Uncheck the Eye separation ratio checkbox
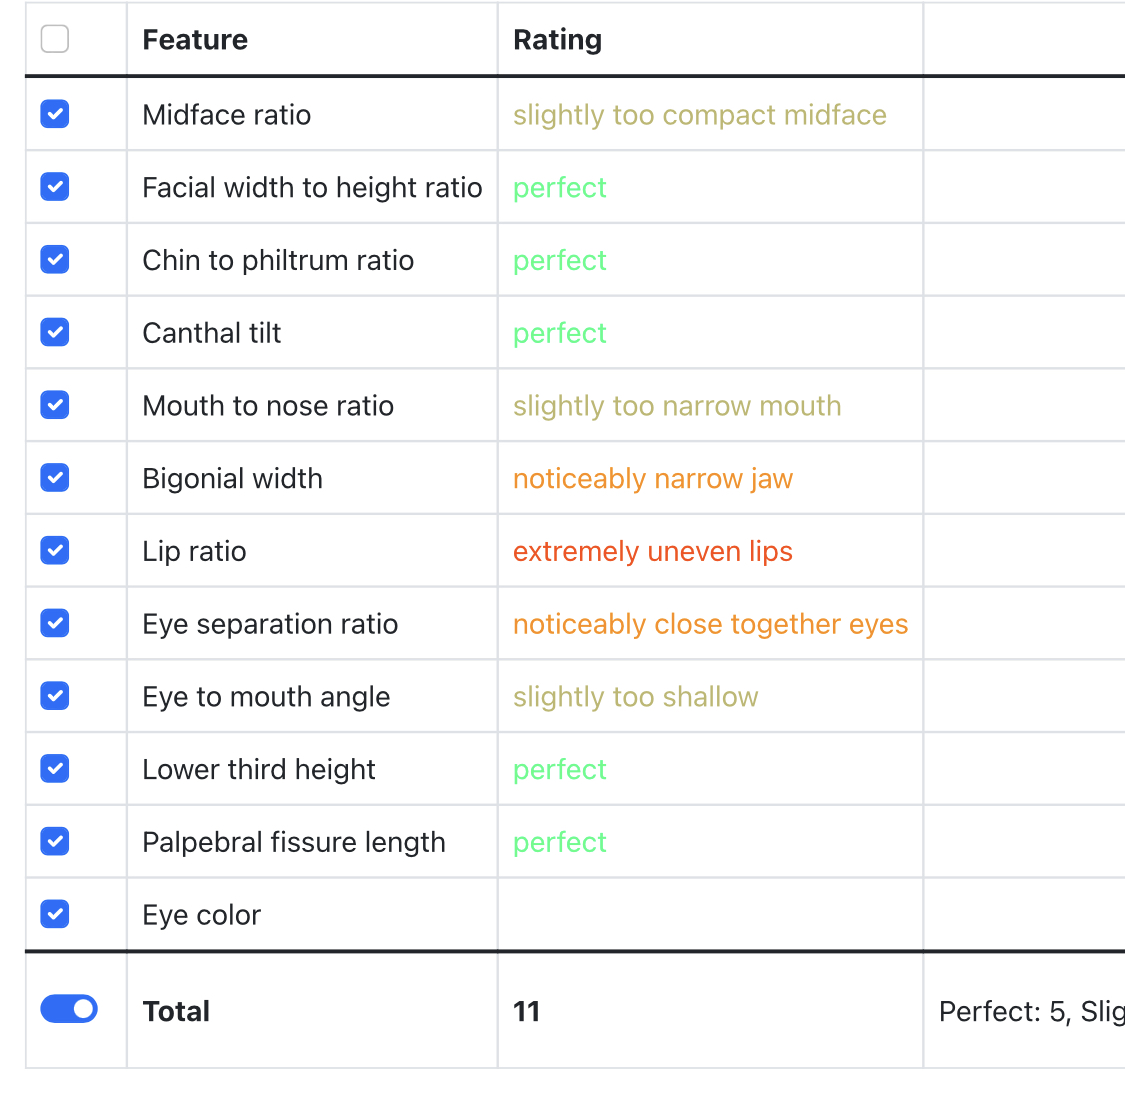This screenshot has height=1094, width=1125. click(x=55, y=623)
